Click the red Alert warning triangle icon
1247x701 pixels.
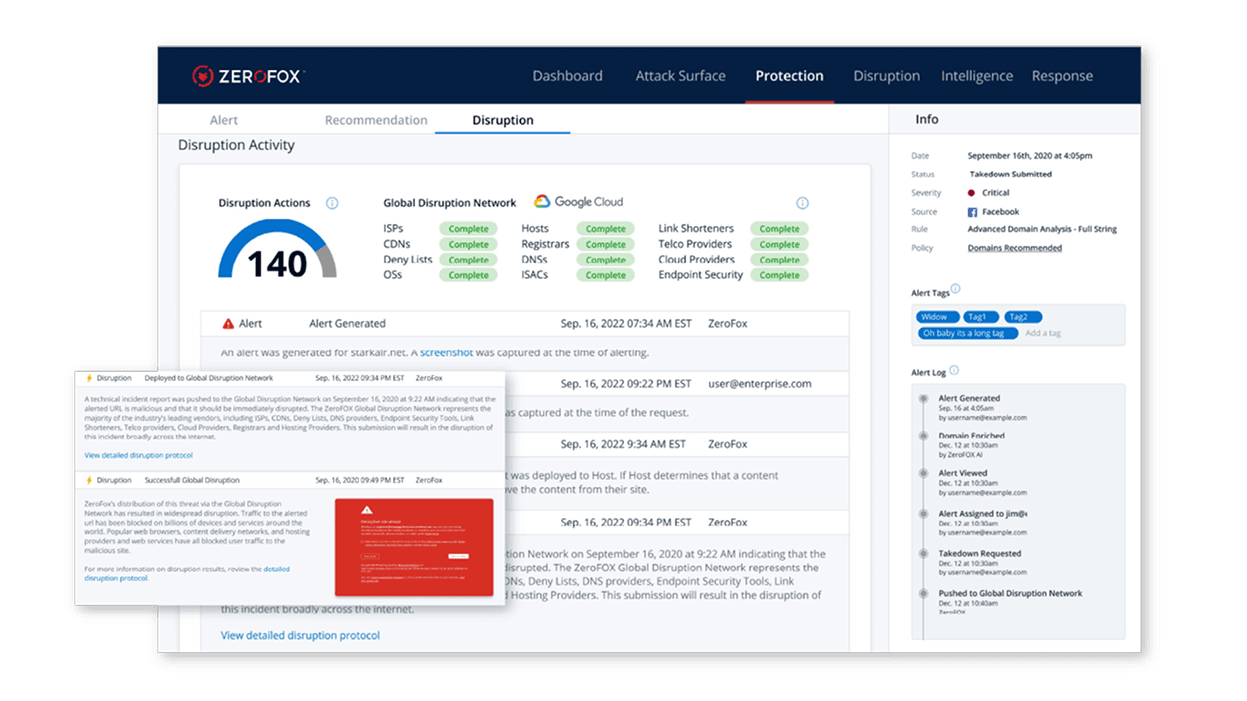(228, 324)
